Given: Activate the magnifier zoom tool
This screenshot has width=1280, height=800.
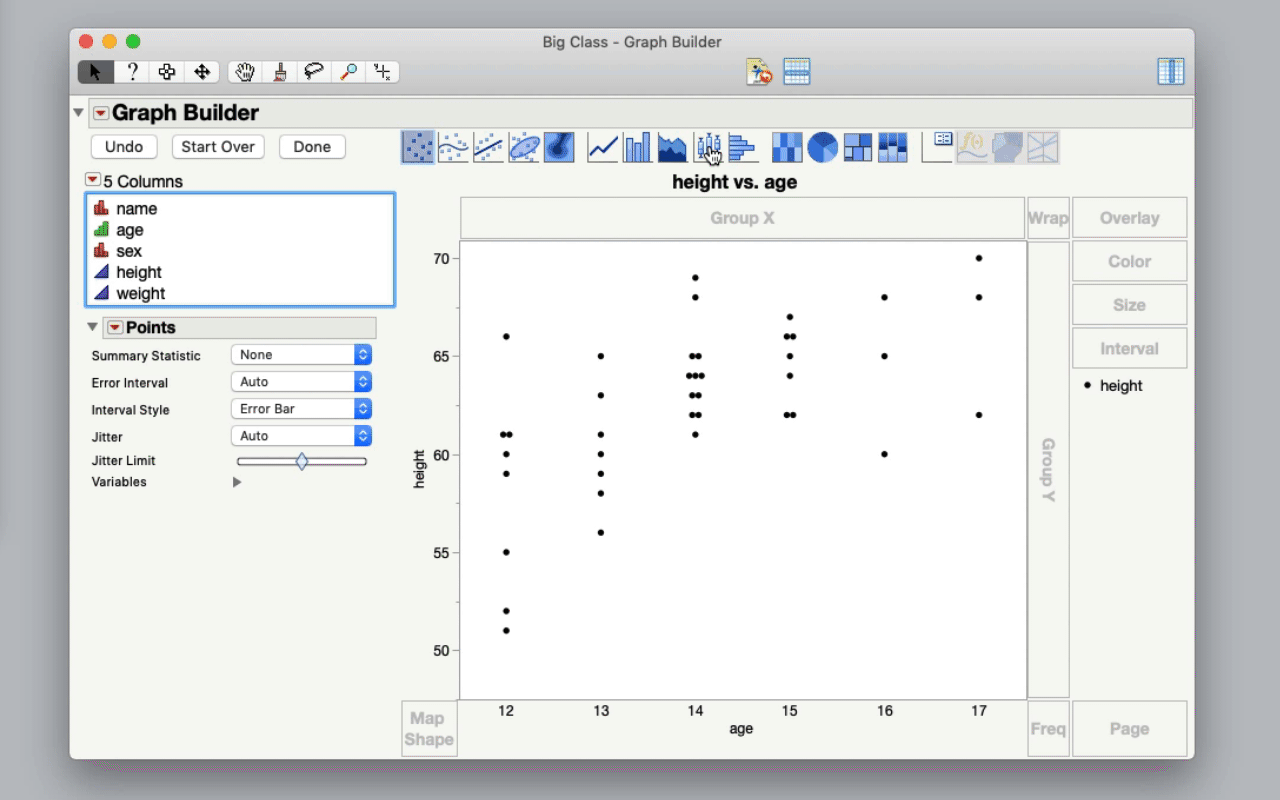Looking at the screenshot, I should (x=348, y=72).
